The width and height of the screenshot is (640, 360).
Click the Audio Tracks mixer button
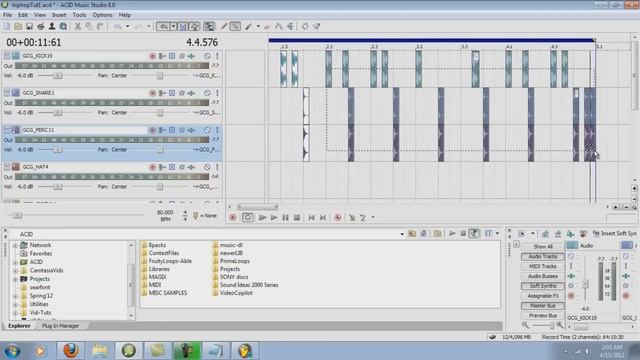tap(543, 256)
